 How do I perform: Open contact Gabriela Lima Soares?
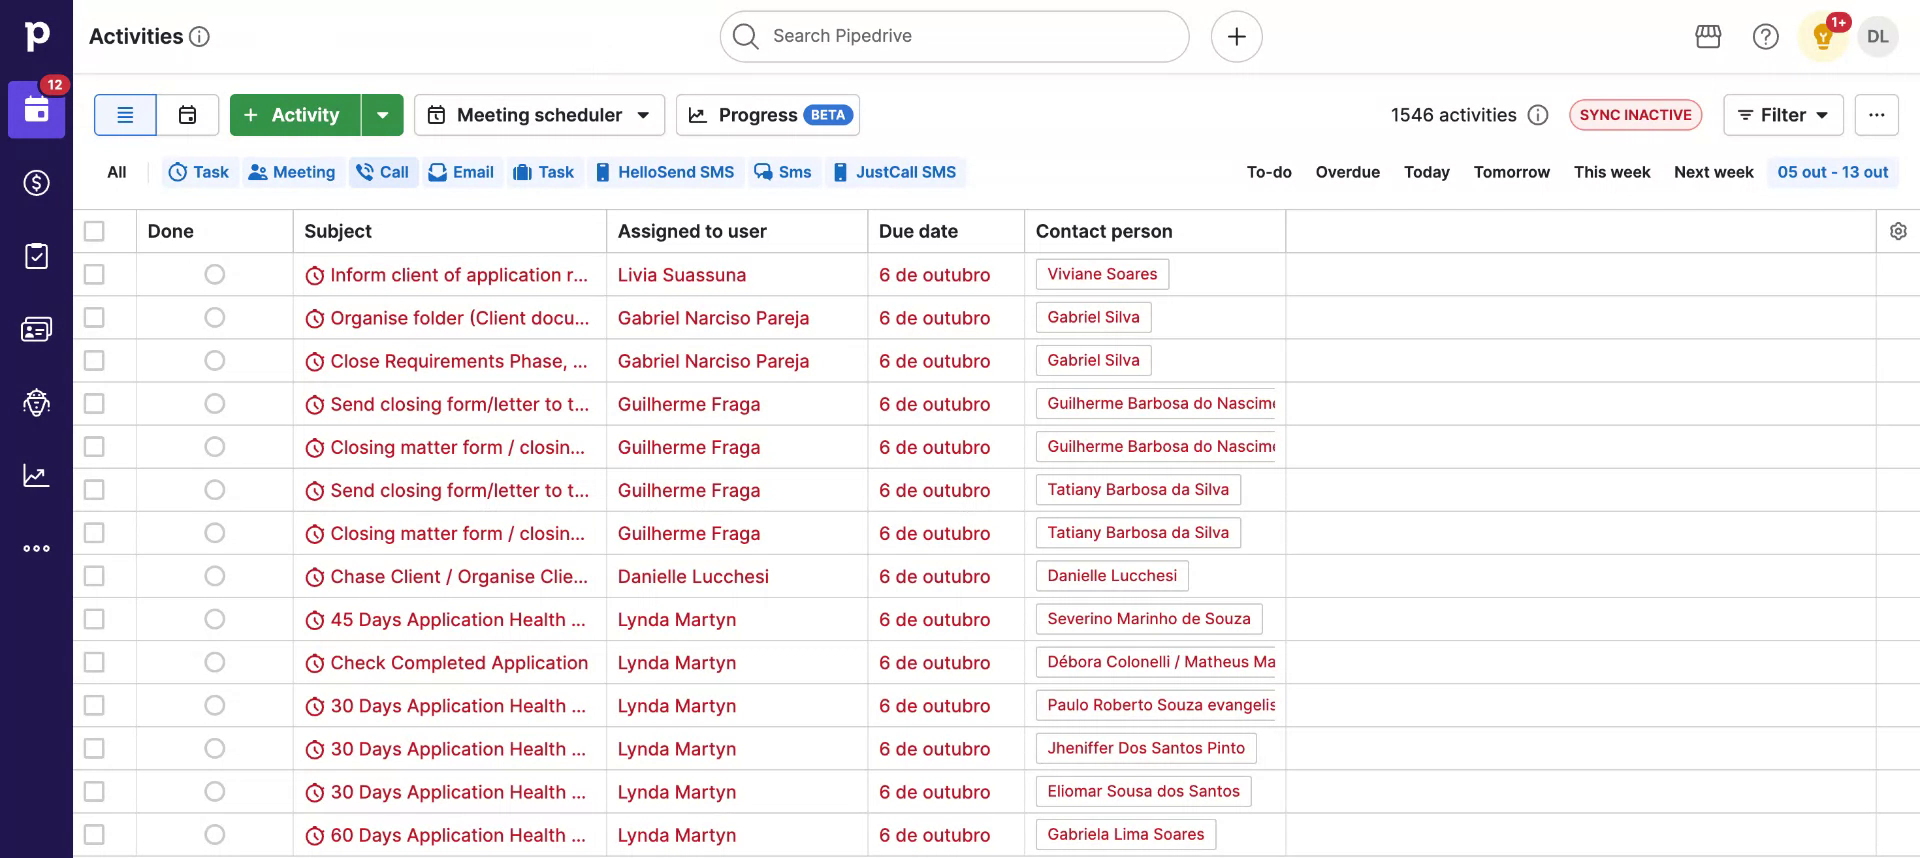point(1126,834)
